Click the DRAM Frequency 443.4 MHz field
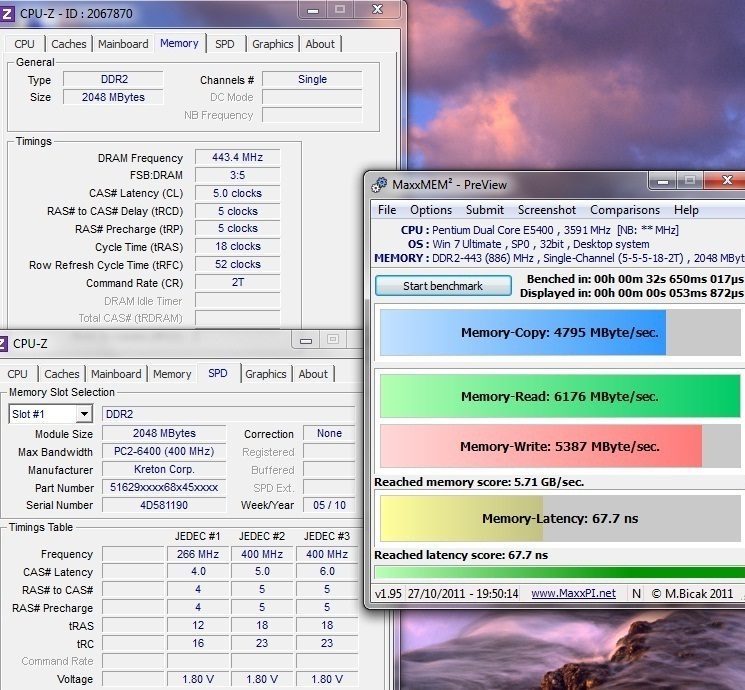 pyautogui.click(x=238, y=157)
